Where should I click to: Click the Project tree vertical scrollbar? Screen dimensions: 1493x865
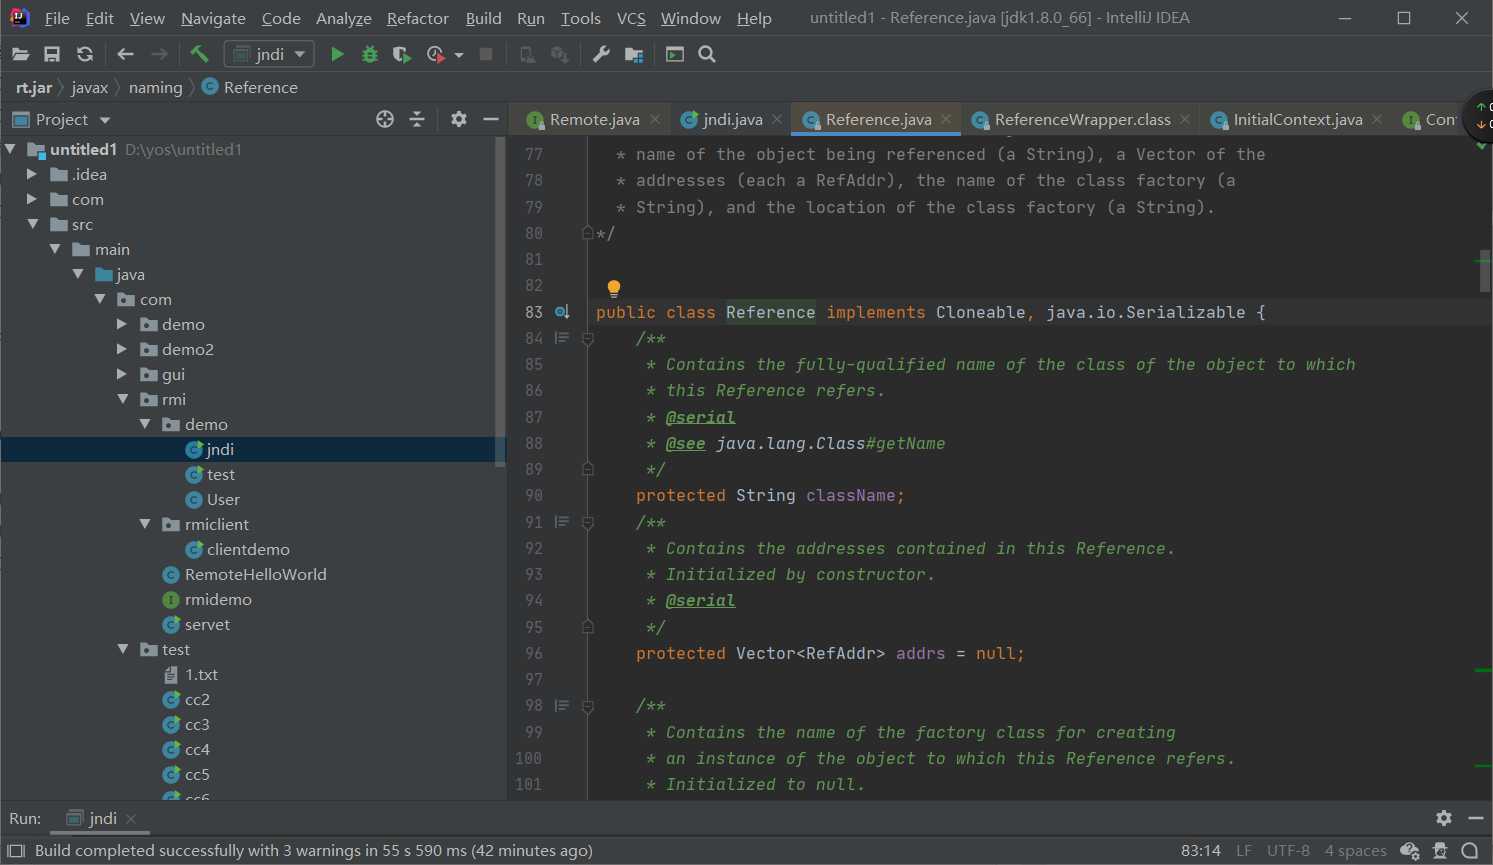[x=501, y=300]
